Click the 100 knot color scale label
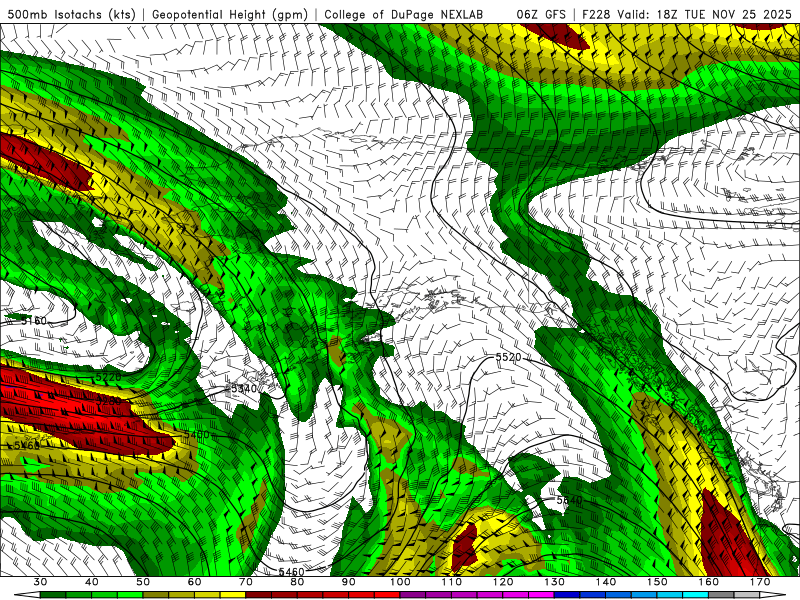 401,582
